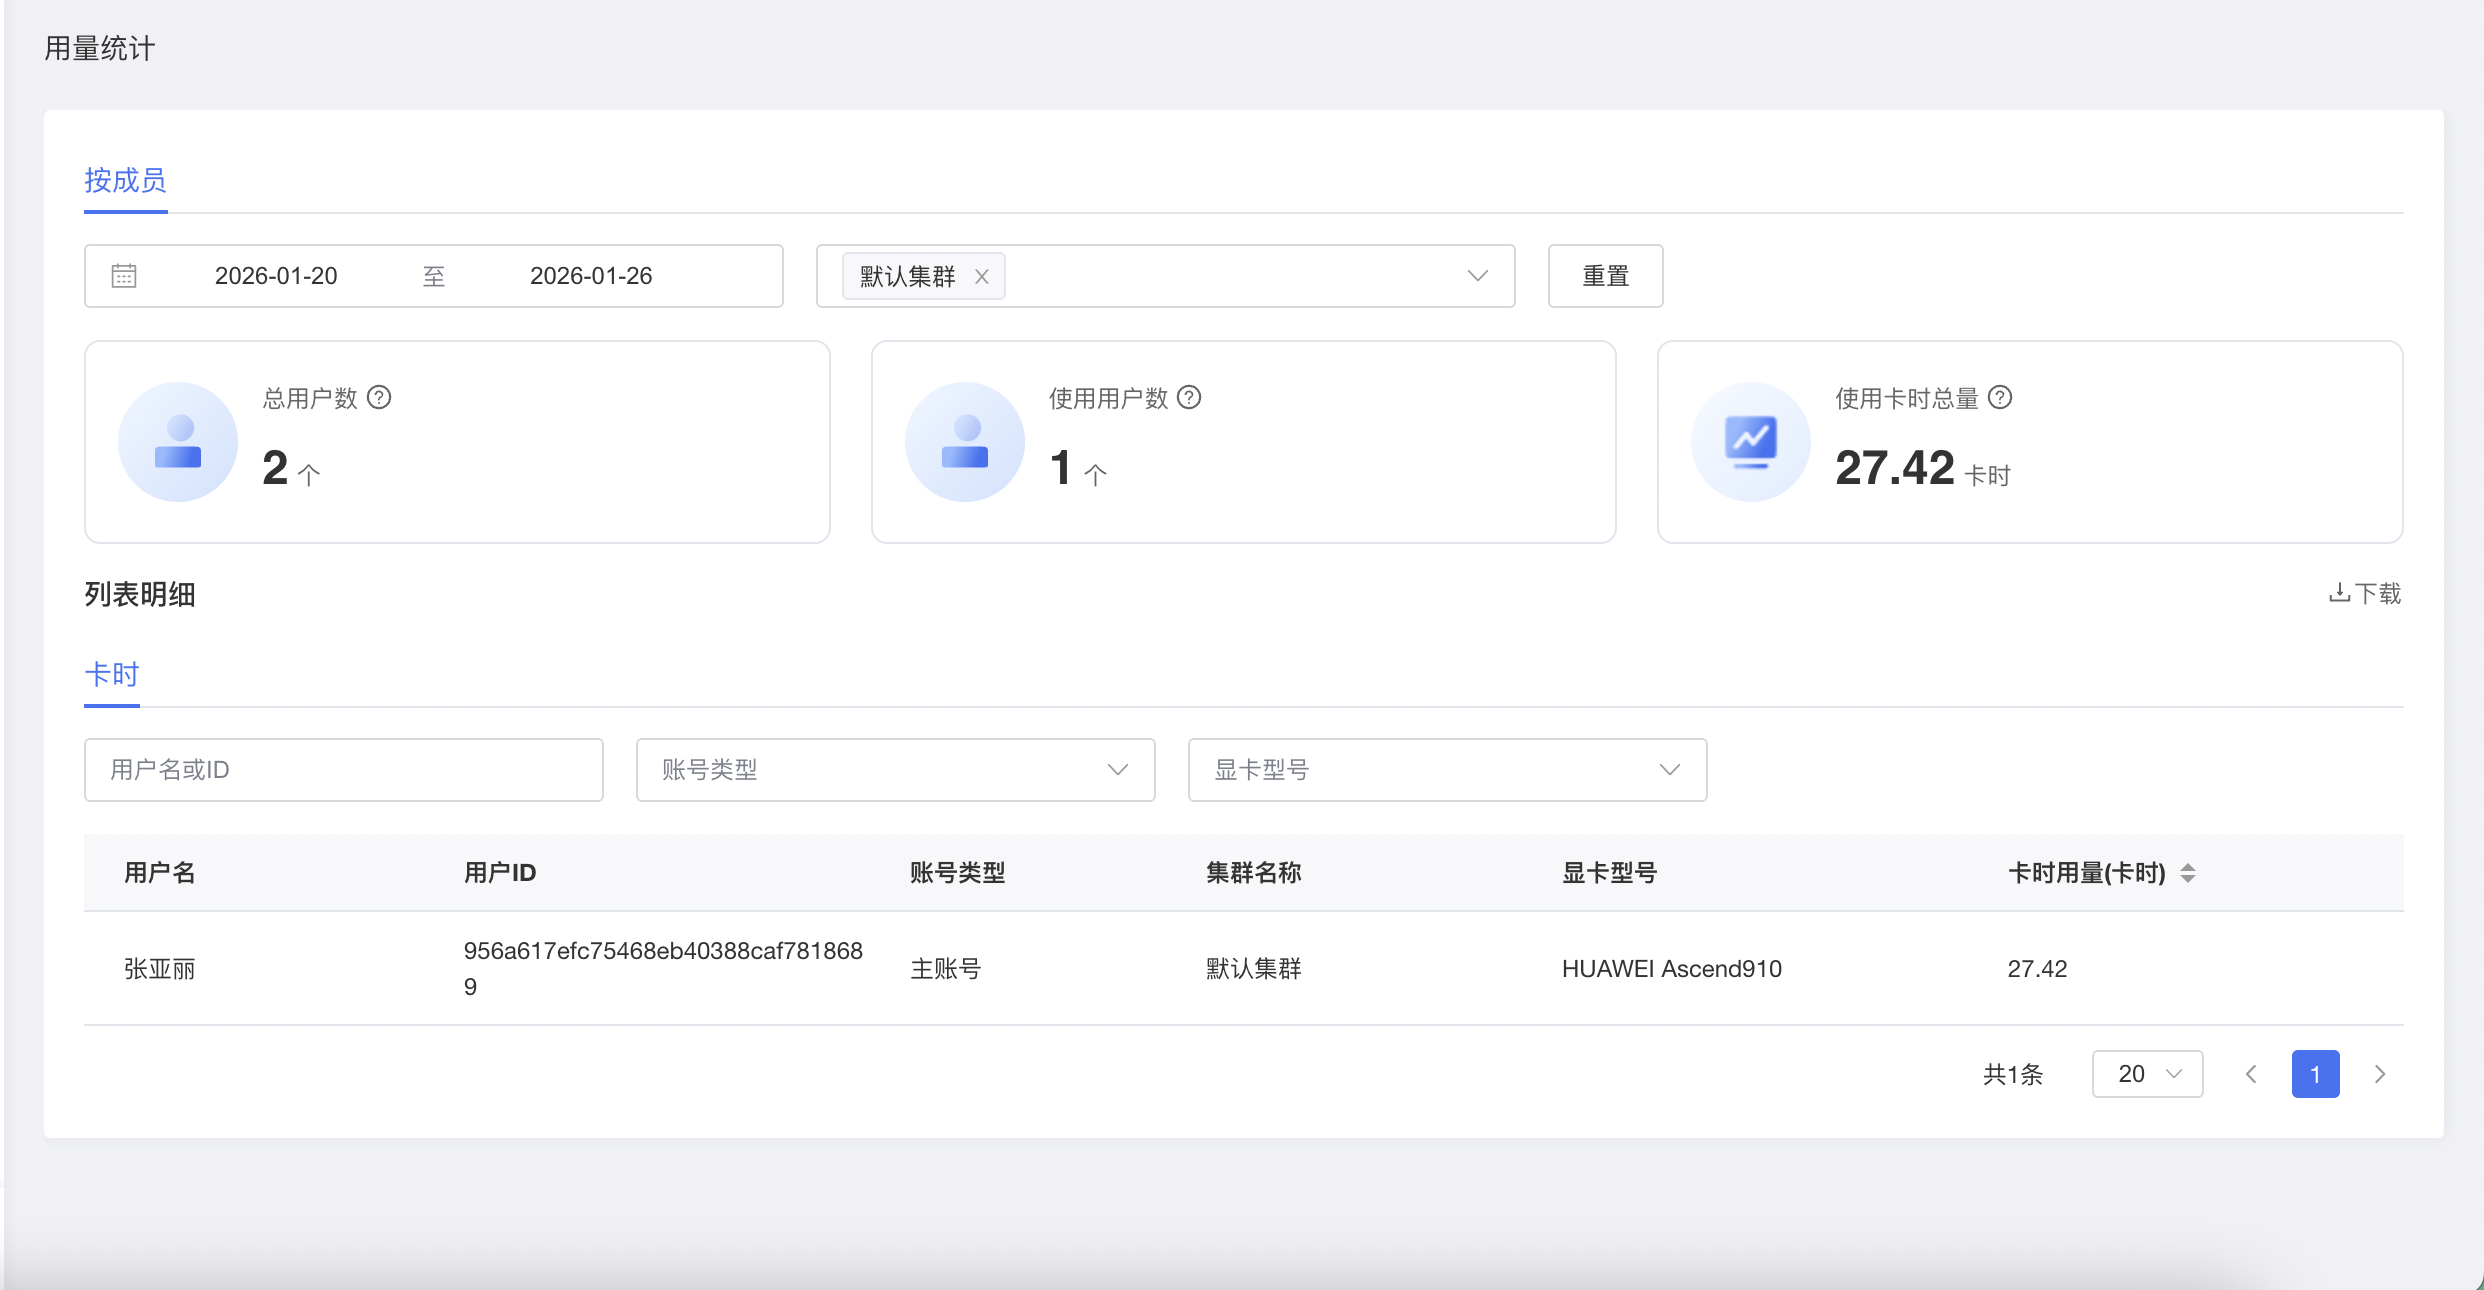Go to page 1 in pagination
Image resolution: width=2484 pixels, height=1290 pixels.
(x=2315, y=1074)
